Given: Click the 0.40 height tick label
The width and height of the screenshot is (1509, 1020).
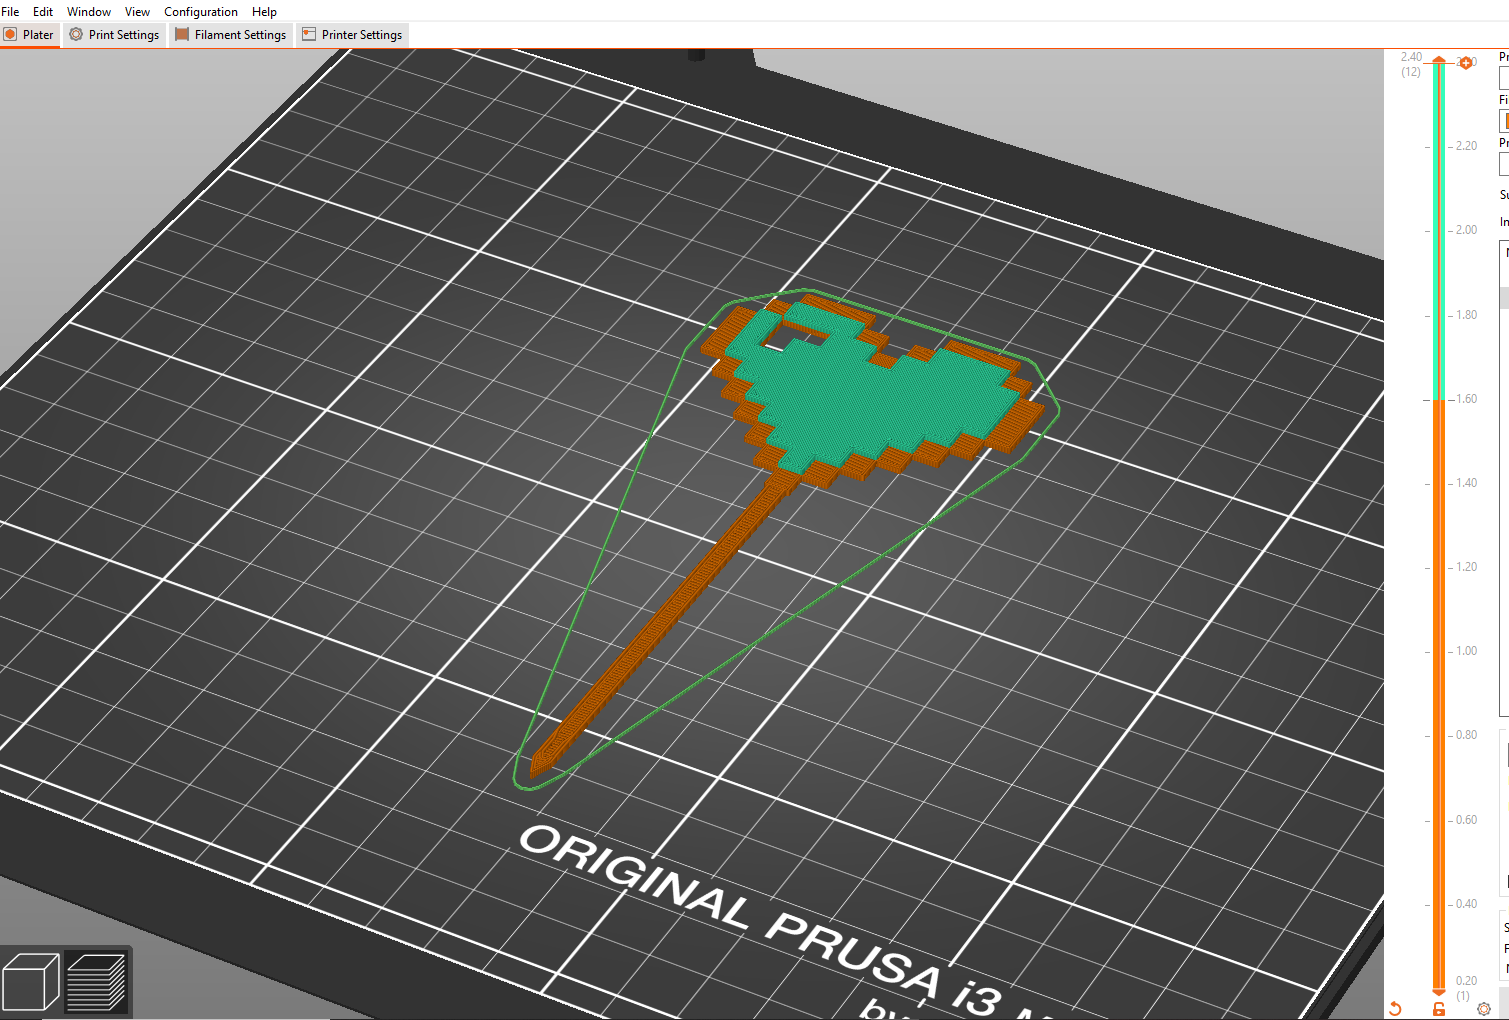Looking at the screenshot, I should pos(1466,904).
